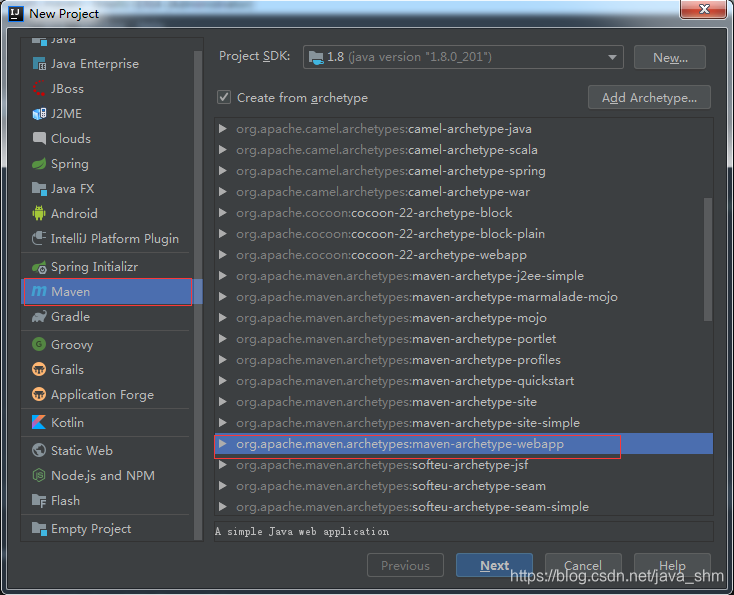Select maven-archetype-profiles row
This screenshot has width=734, height=595.
click(x=463, y=360)
